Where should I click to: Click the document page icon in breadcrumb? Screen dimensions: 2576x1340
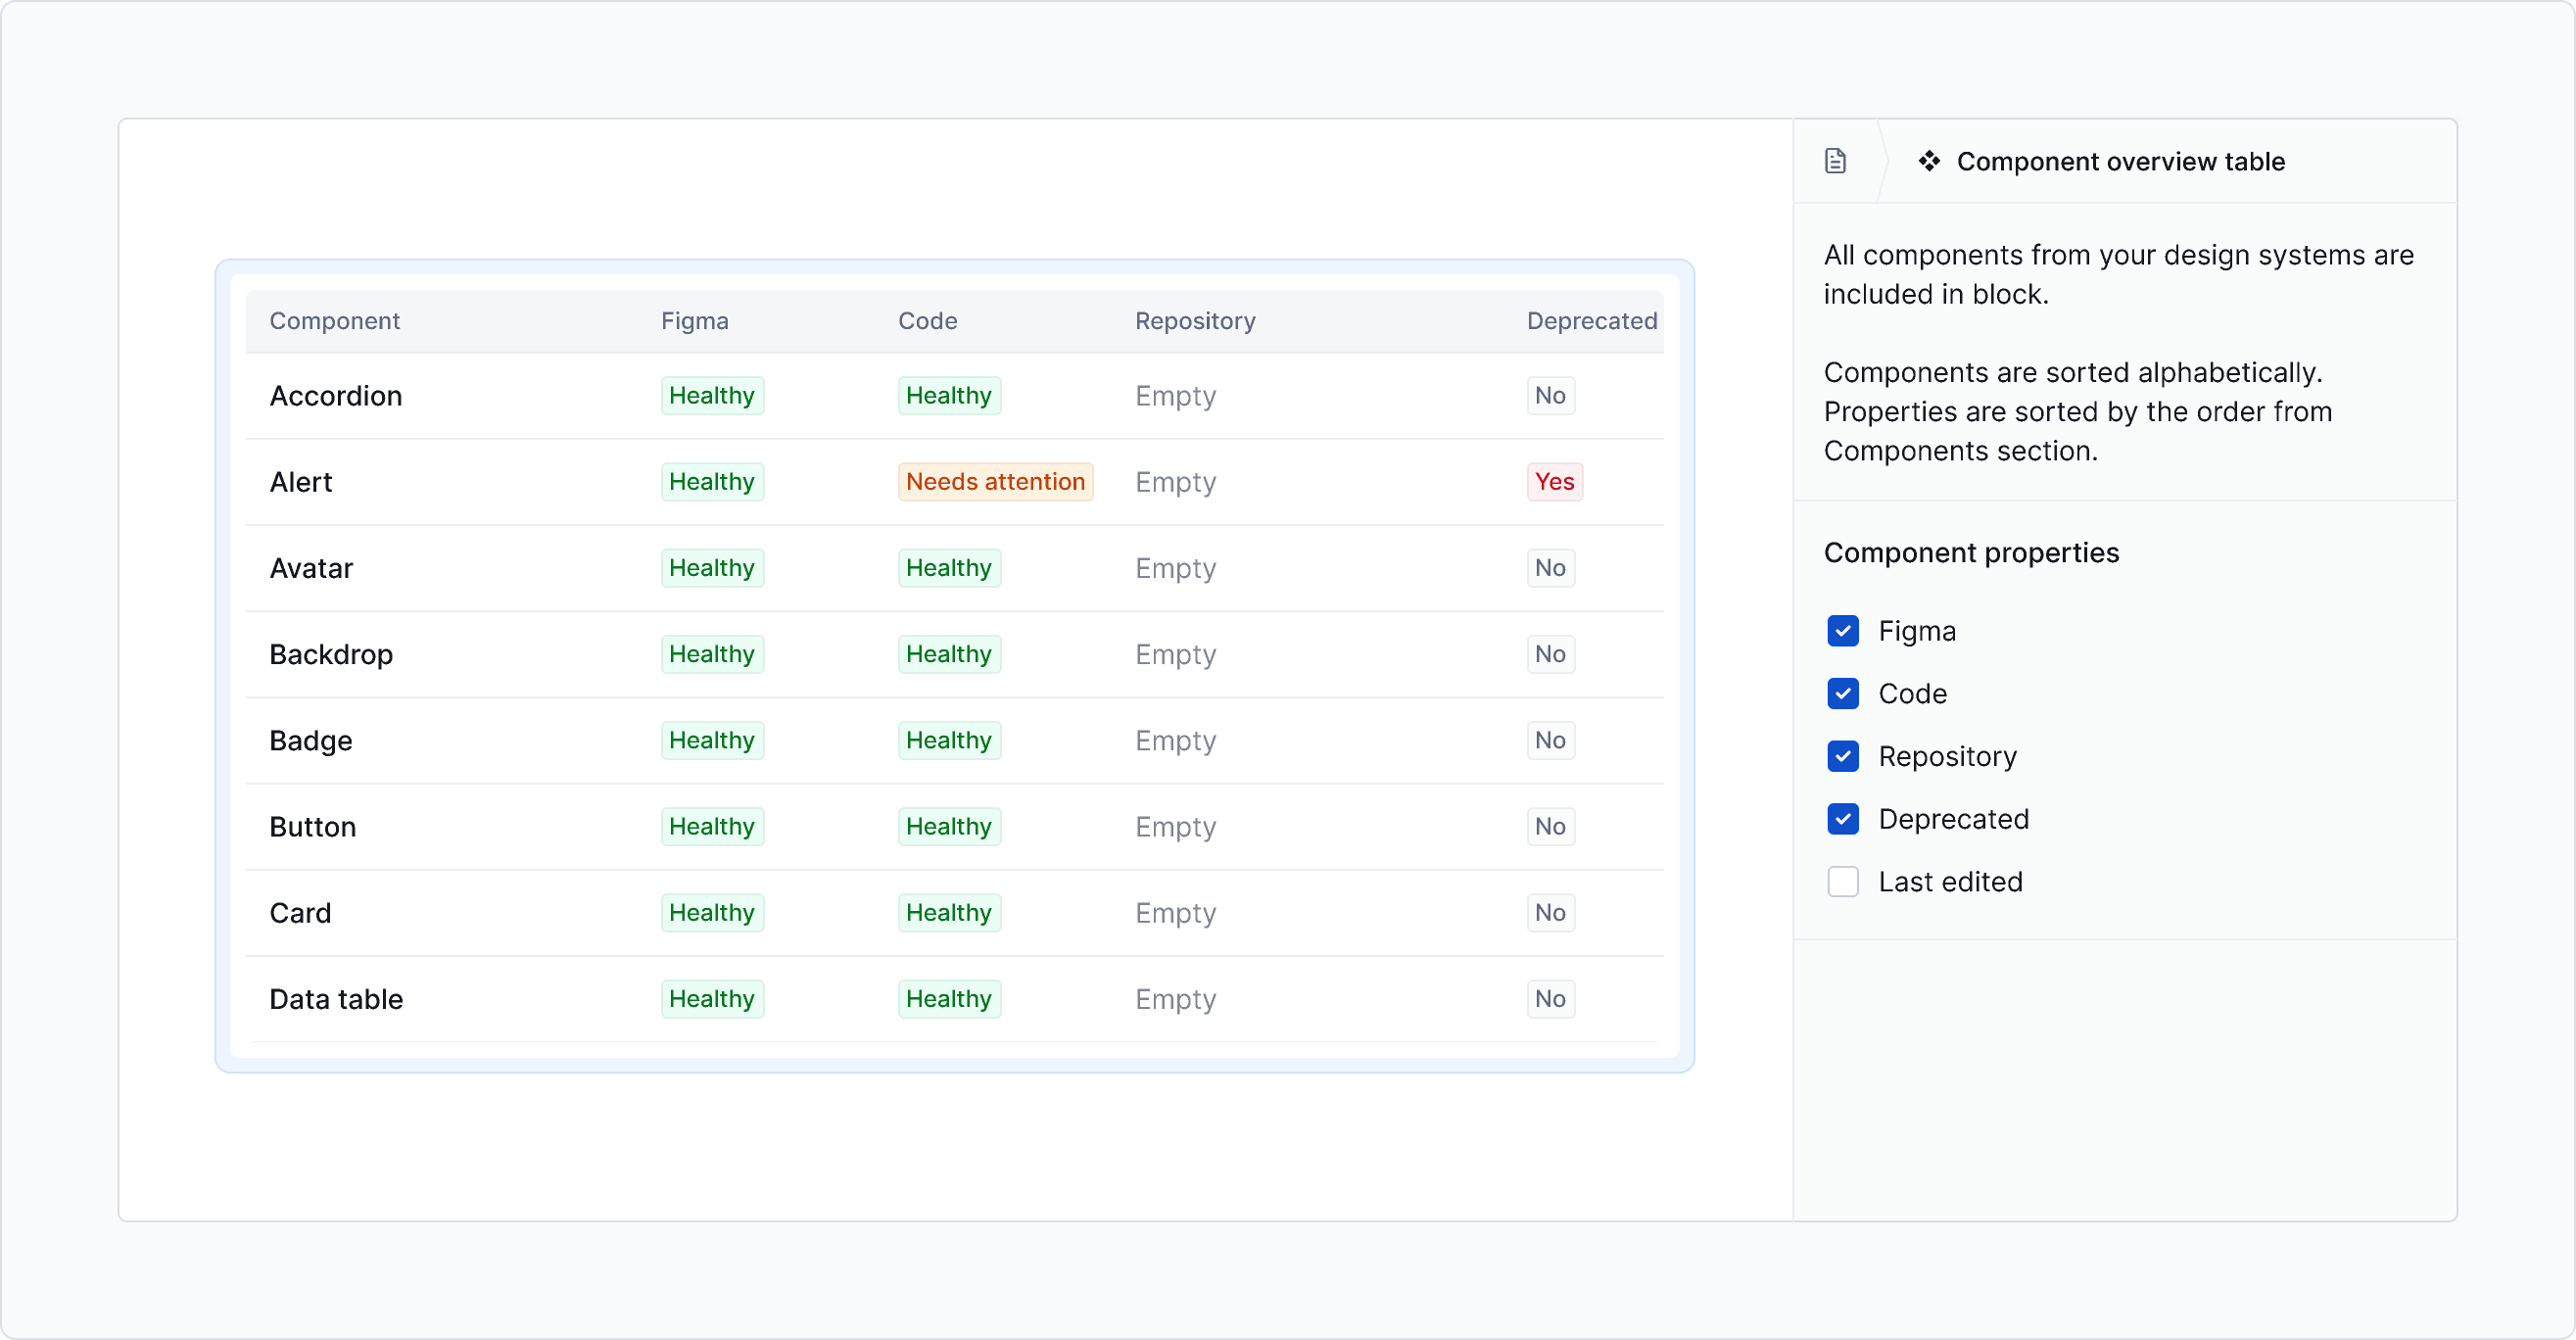tap(1835, 161)
